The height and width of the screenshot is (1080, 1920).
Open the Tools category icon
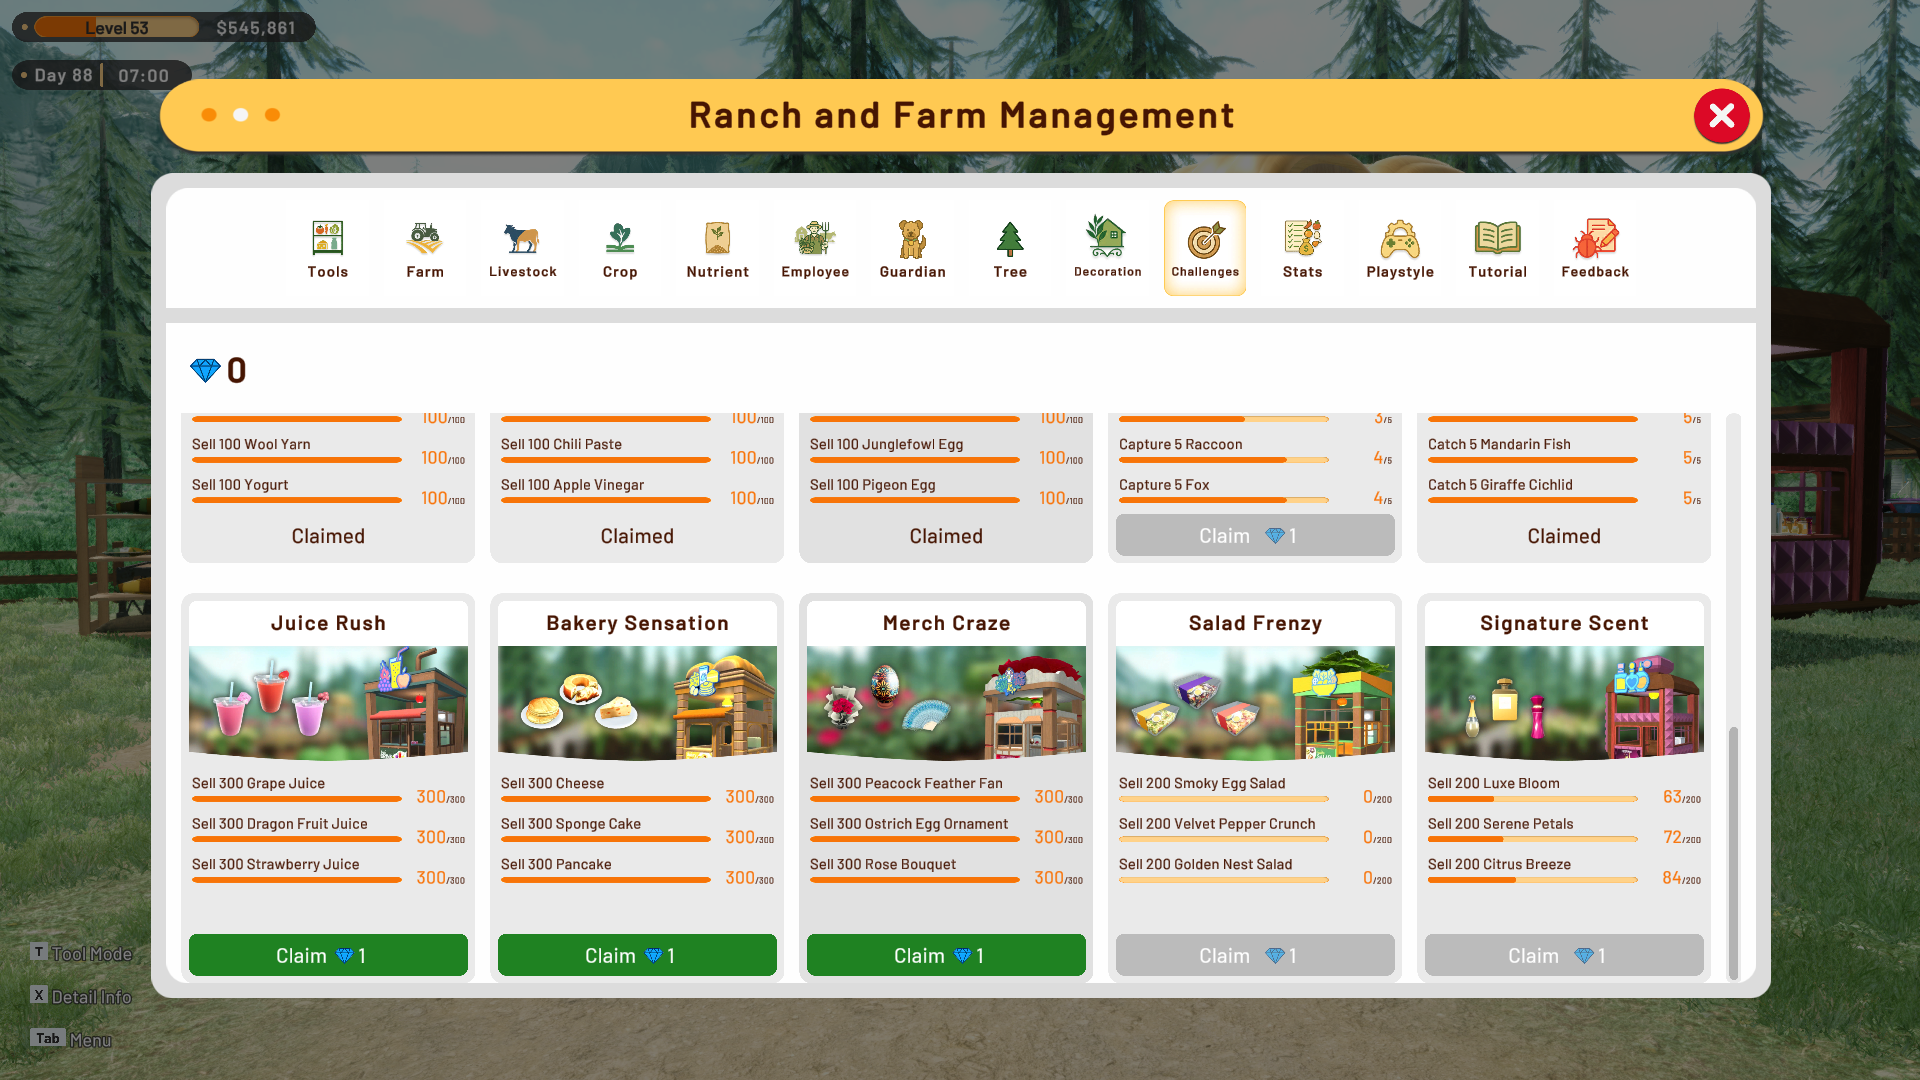coord(327,238)
